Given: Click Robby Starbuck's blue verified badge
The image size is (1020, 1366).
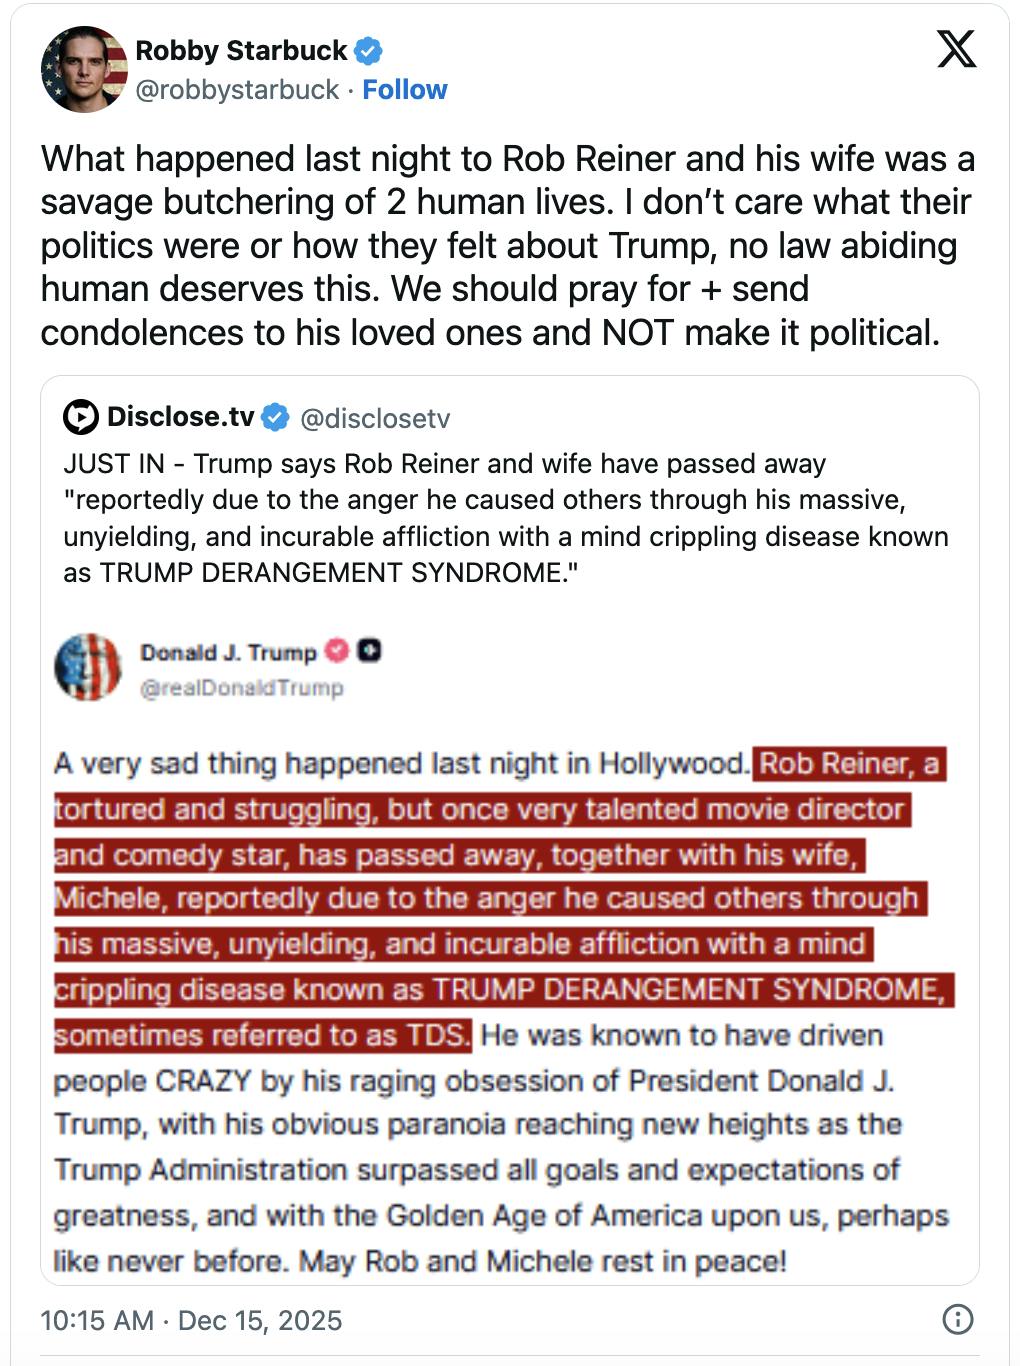Looking at the screenshot, I should click(370, 51).
